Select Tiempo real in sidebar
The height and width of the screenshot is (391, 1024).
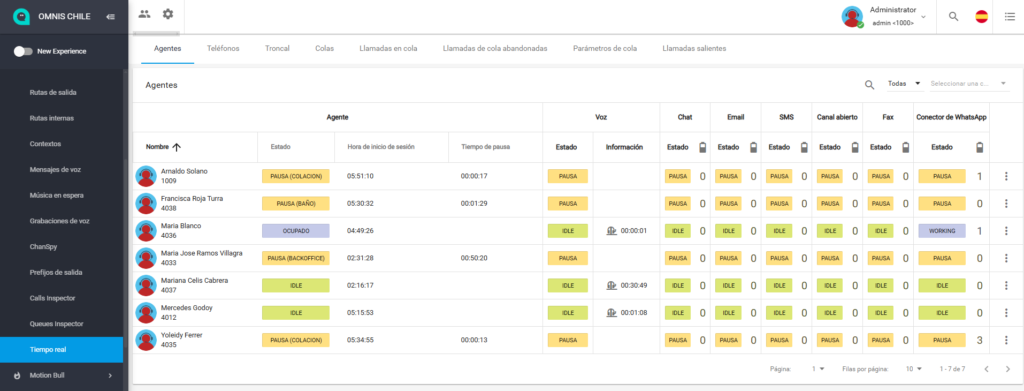click(x=61, y=350)
